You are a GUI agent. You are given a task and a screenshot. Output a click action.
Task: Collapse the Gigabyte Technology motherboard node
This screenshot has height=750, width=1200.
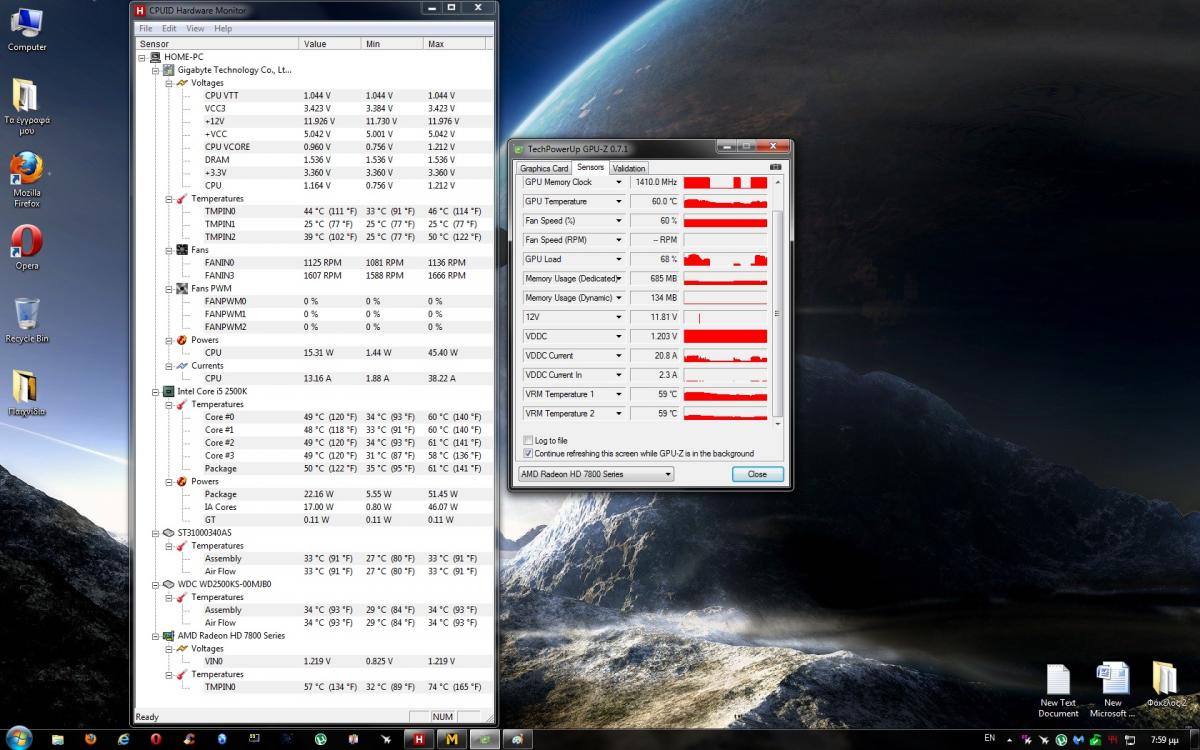tap(155, 70)
